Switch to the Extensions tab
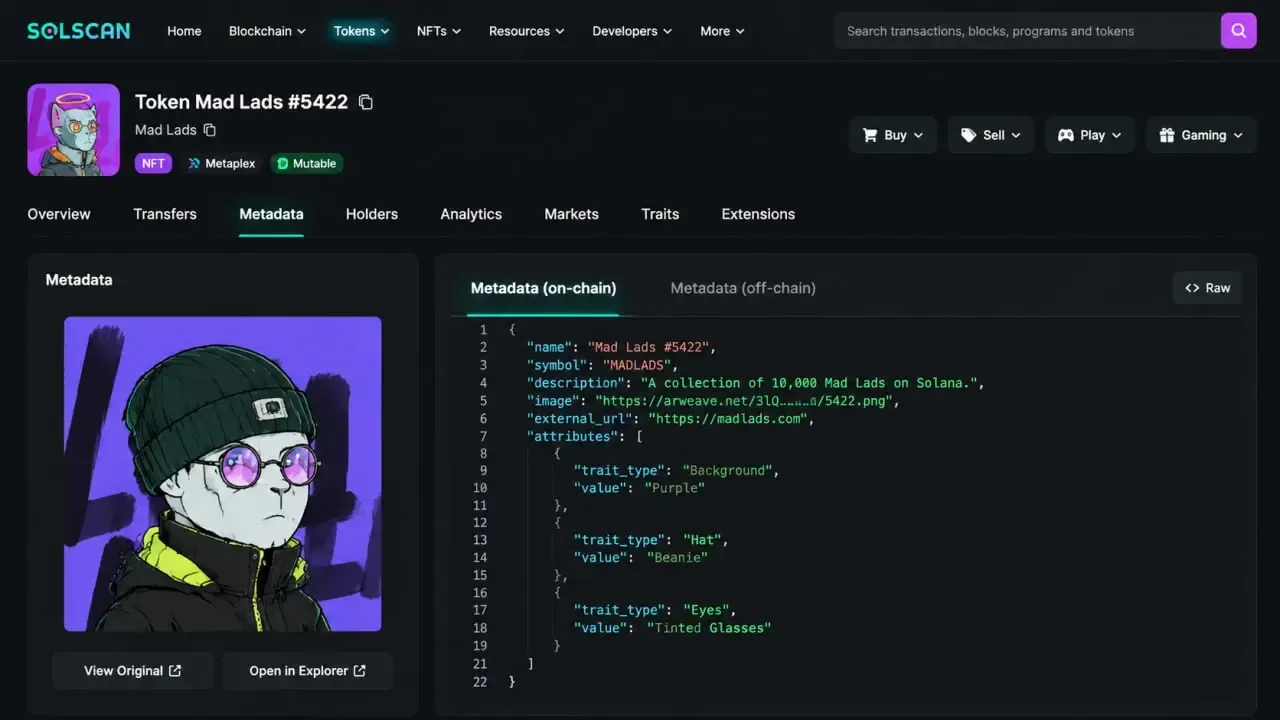Viewport: 1280px width, 720px height. coord(758,214)
